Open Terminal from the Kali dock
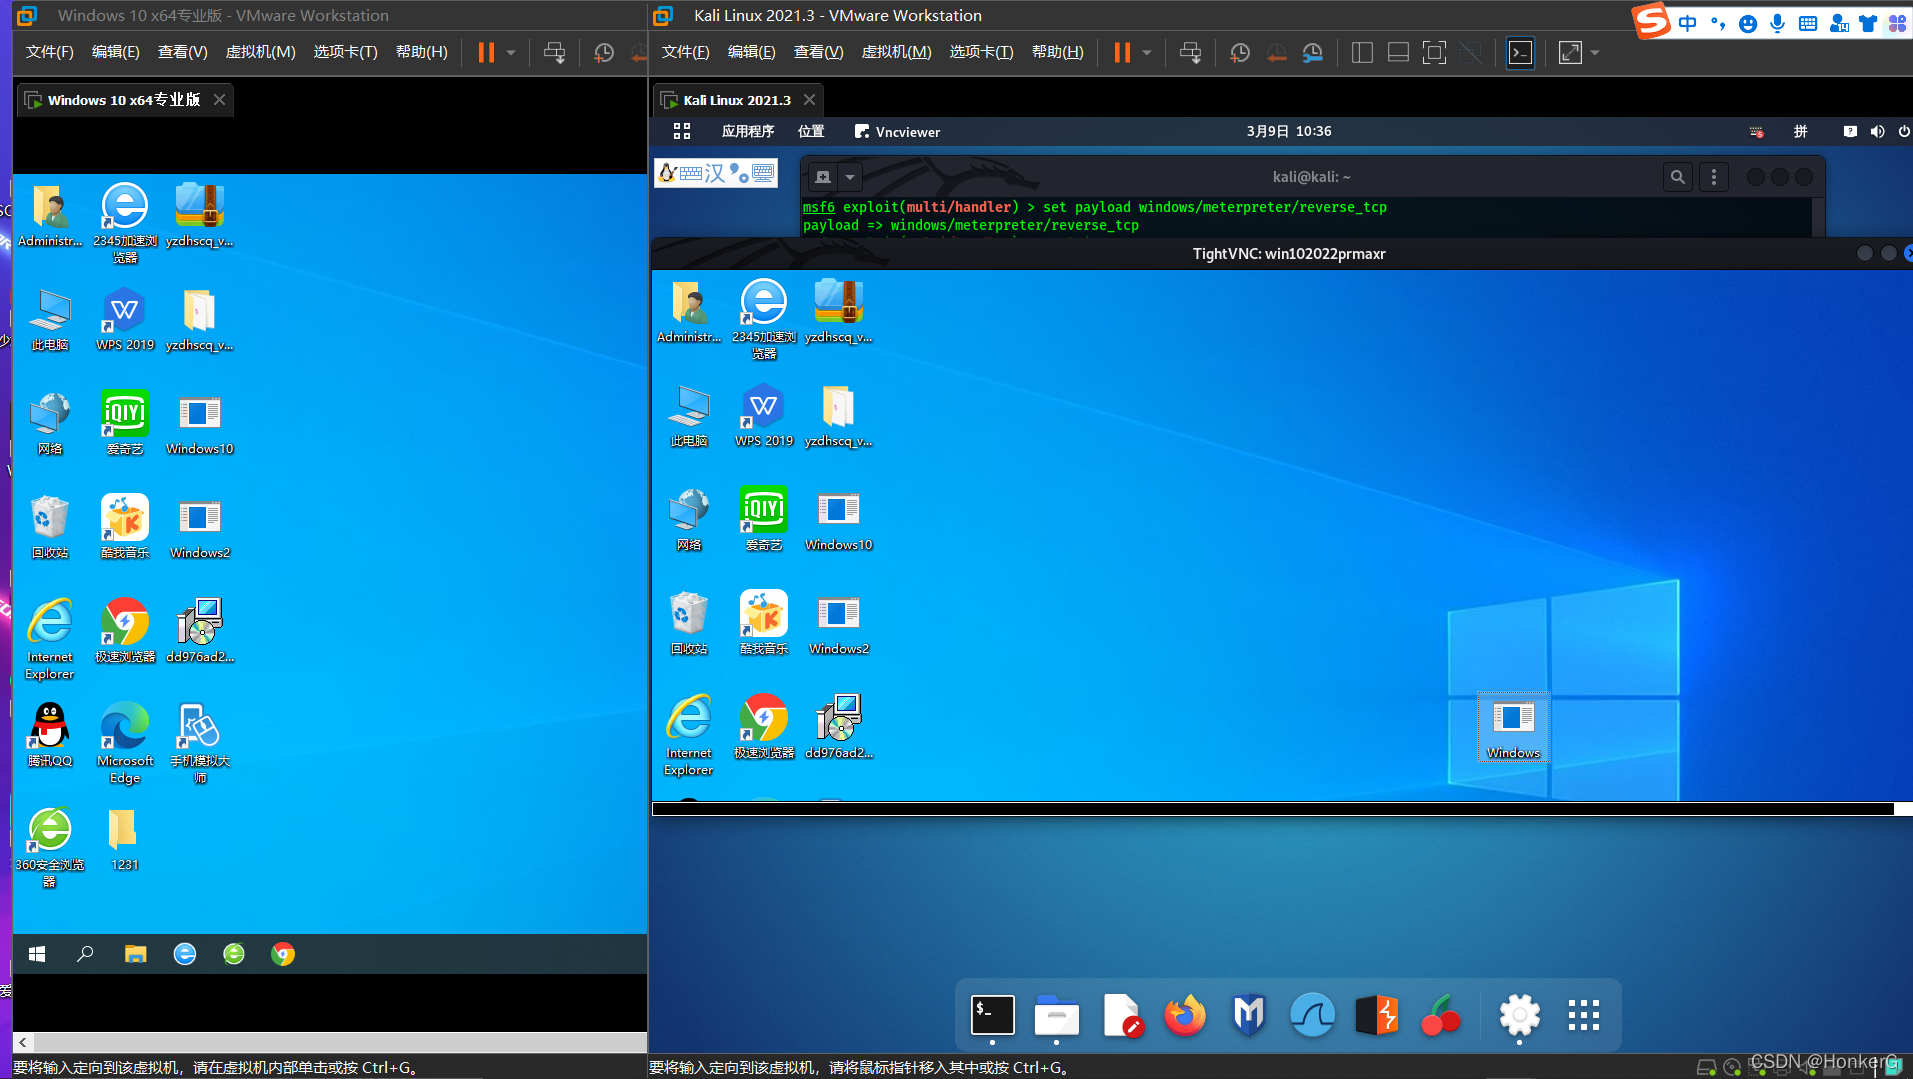 point(993,1016)
